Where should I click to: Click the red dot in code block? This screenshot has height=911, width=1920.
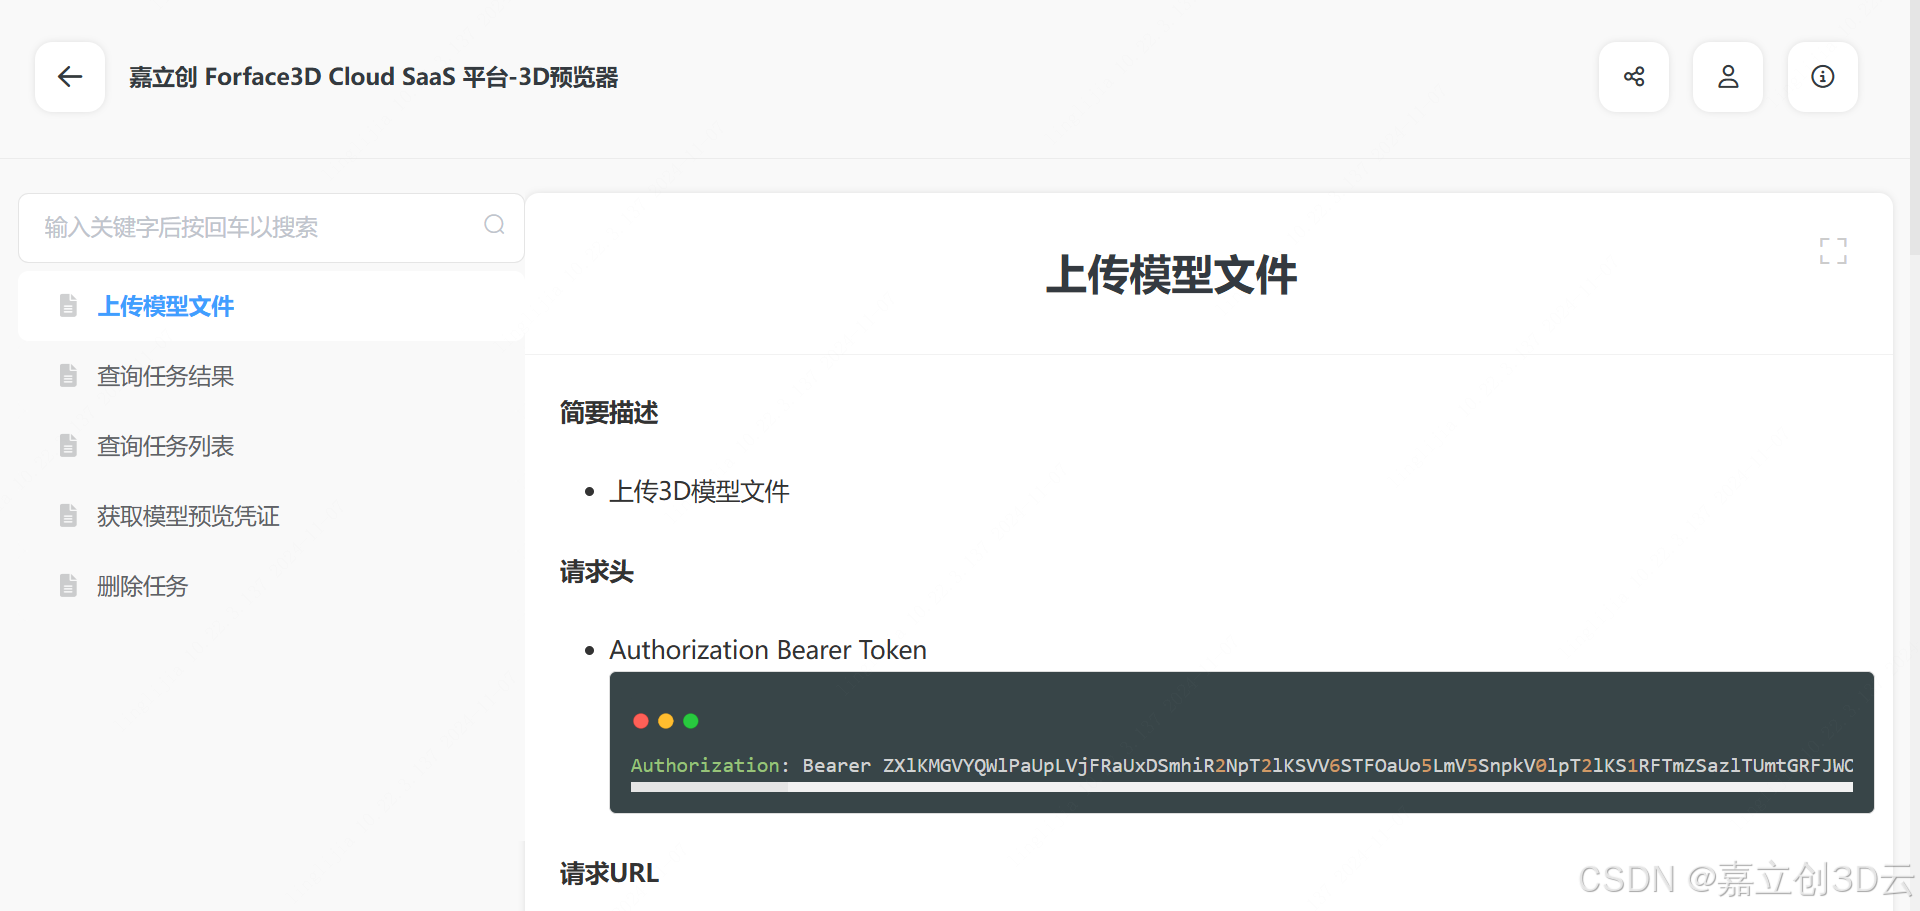tap(641, 721)
